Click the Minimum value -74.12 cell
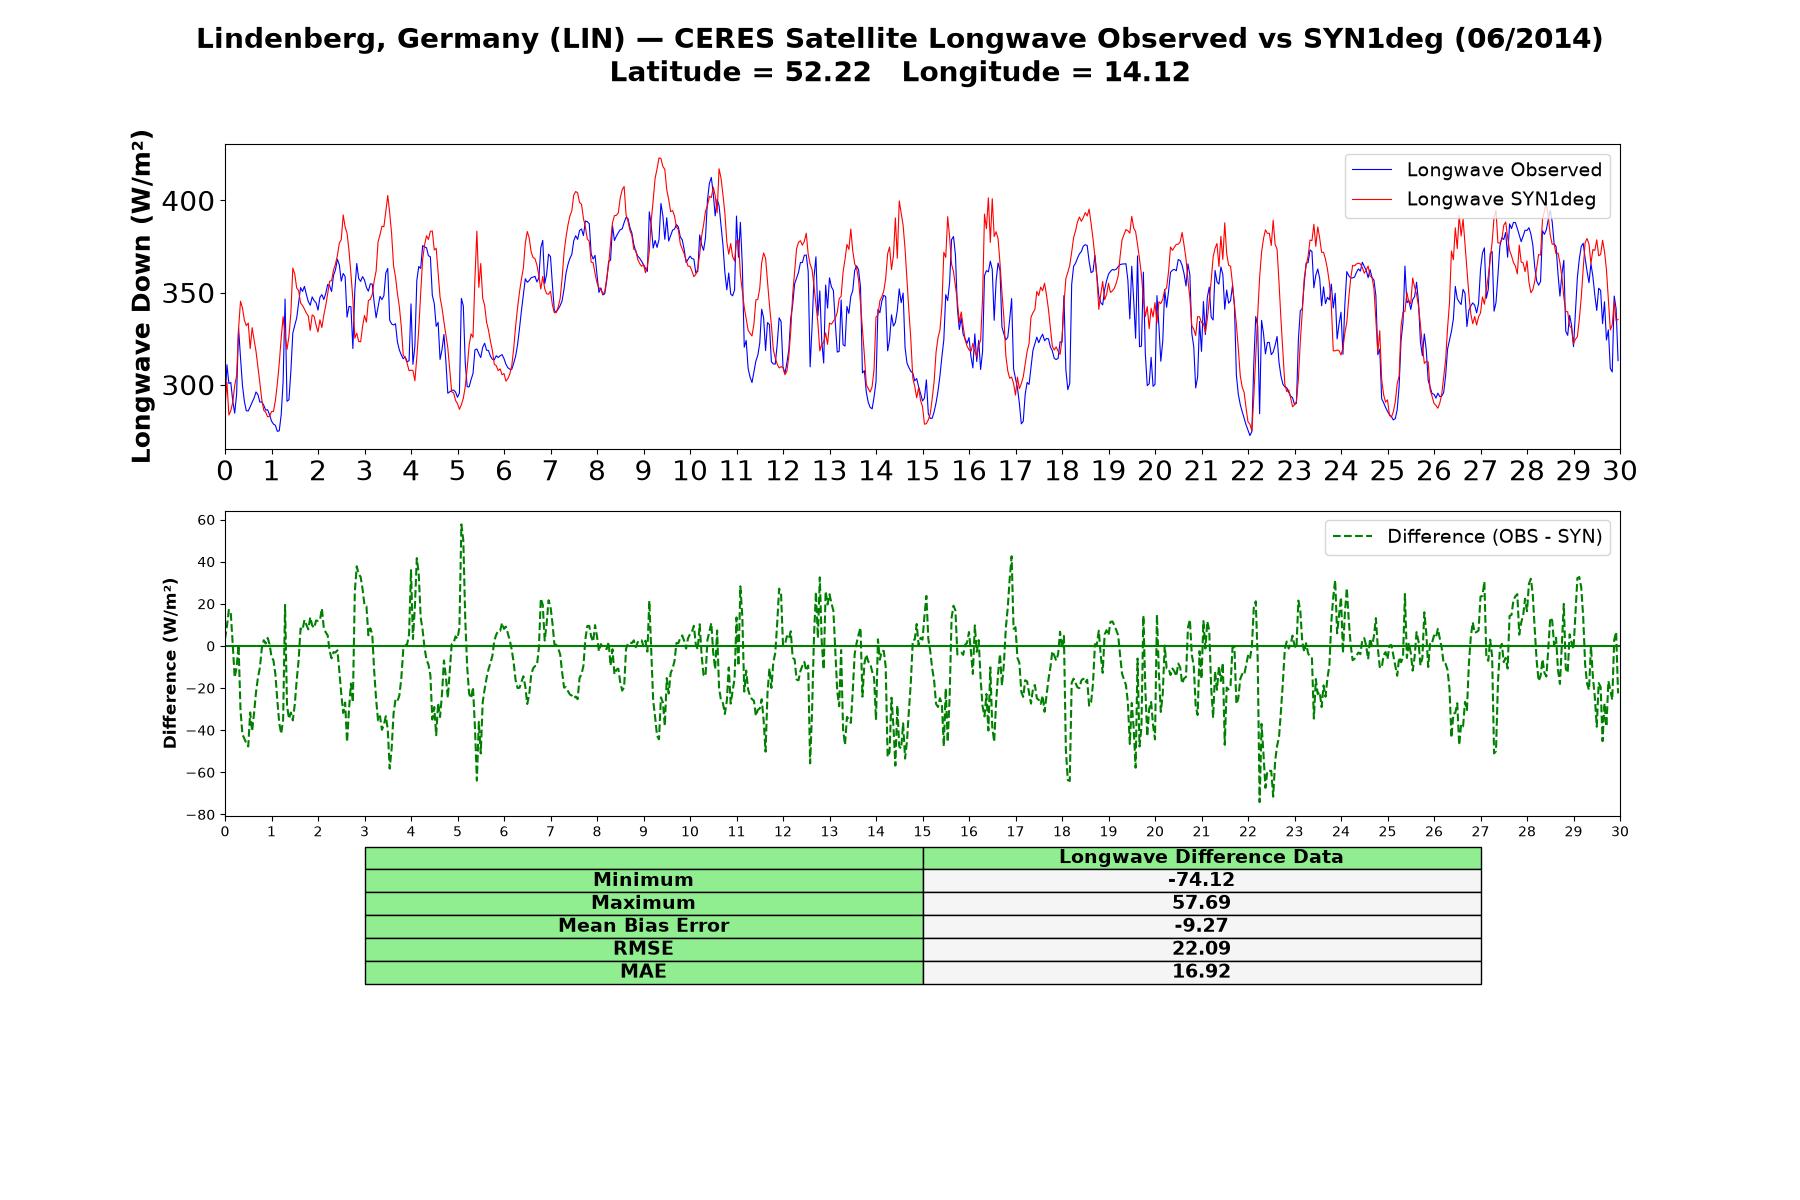The width and height of the screenshot is (1800, 1200). (1201, 880)
